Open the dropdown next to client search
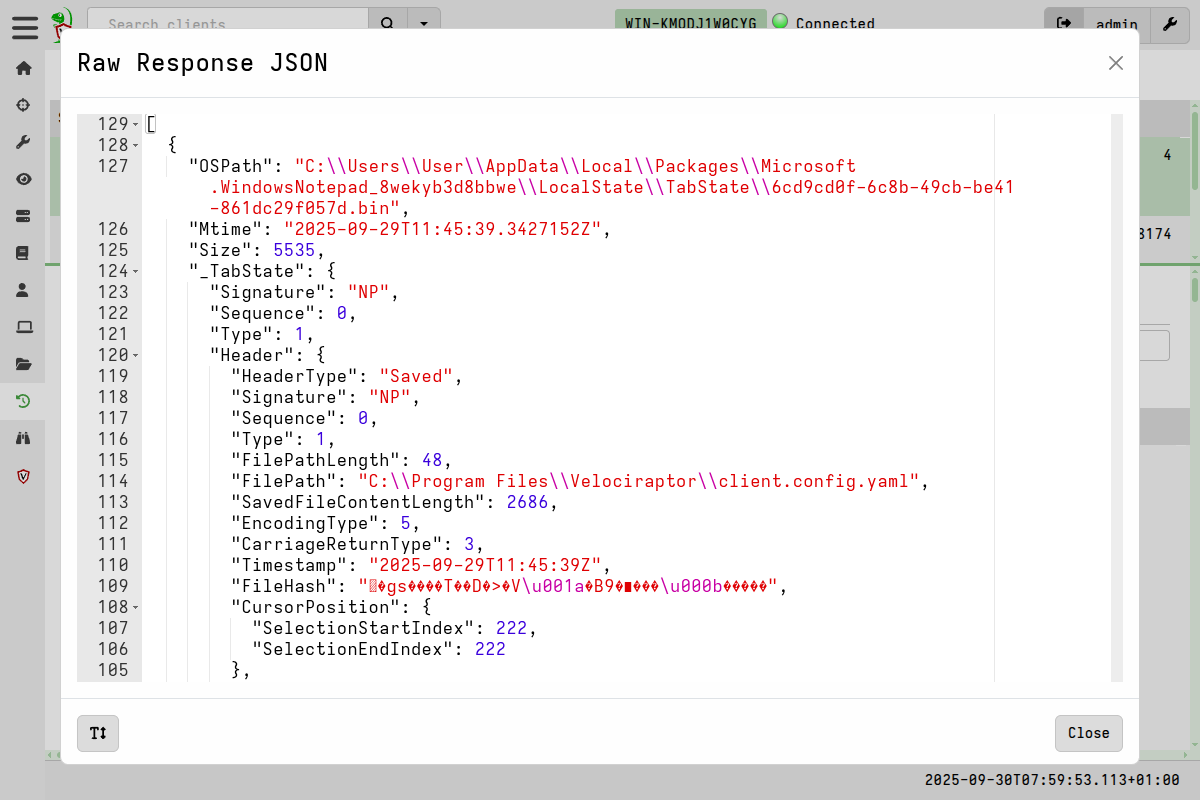The image size is (1200, 800). click(x=424, y=21)
